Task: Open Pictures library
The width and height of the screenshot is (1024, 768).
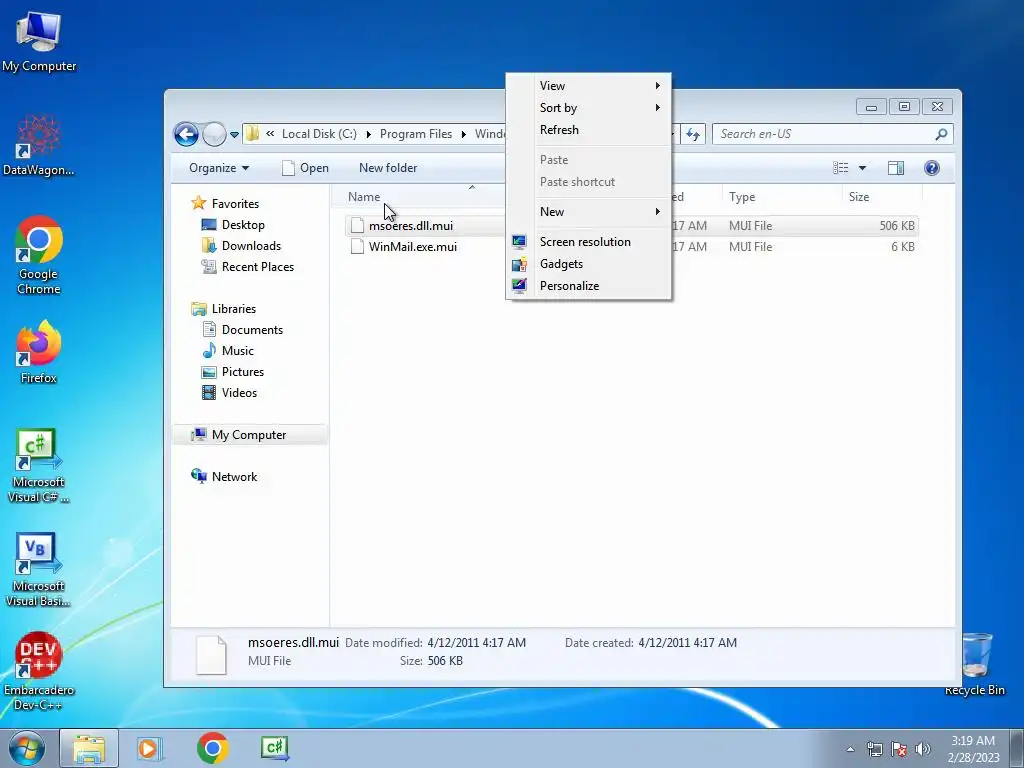Action: [233, 372]
